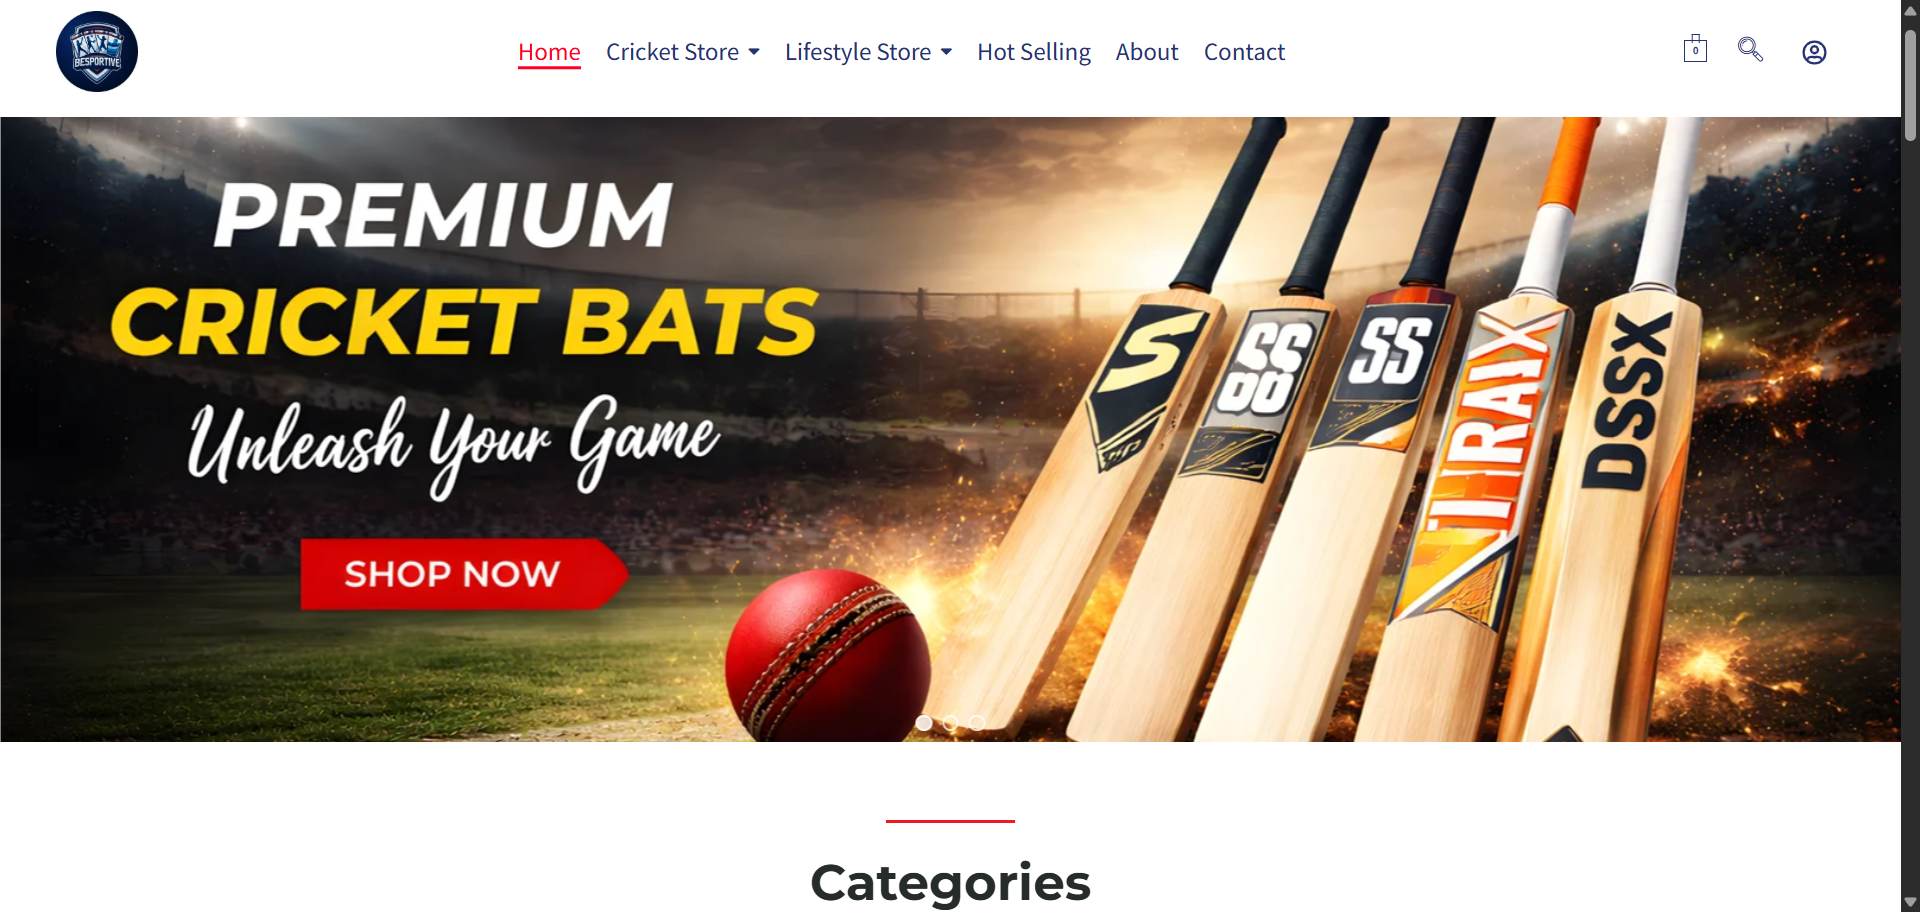Click the page scrollbar down arrow

[1910, 902]
